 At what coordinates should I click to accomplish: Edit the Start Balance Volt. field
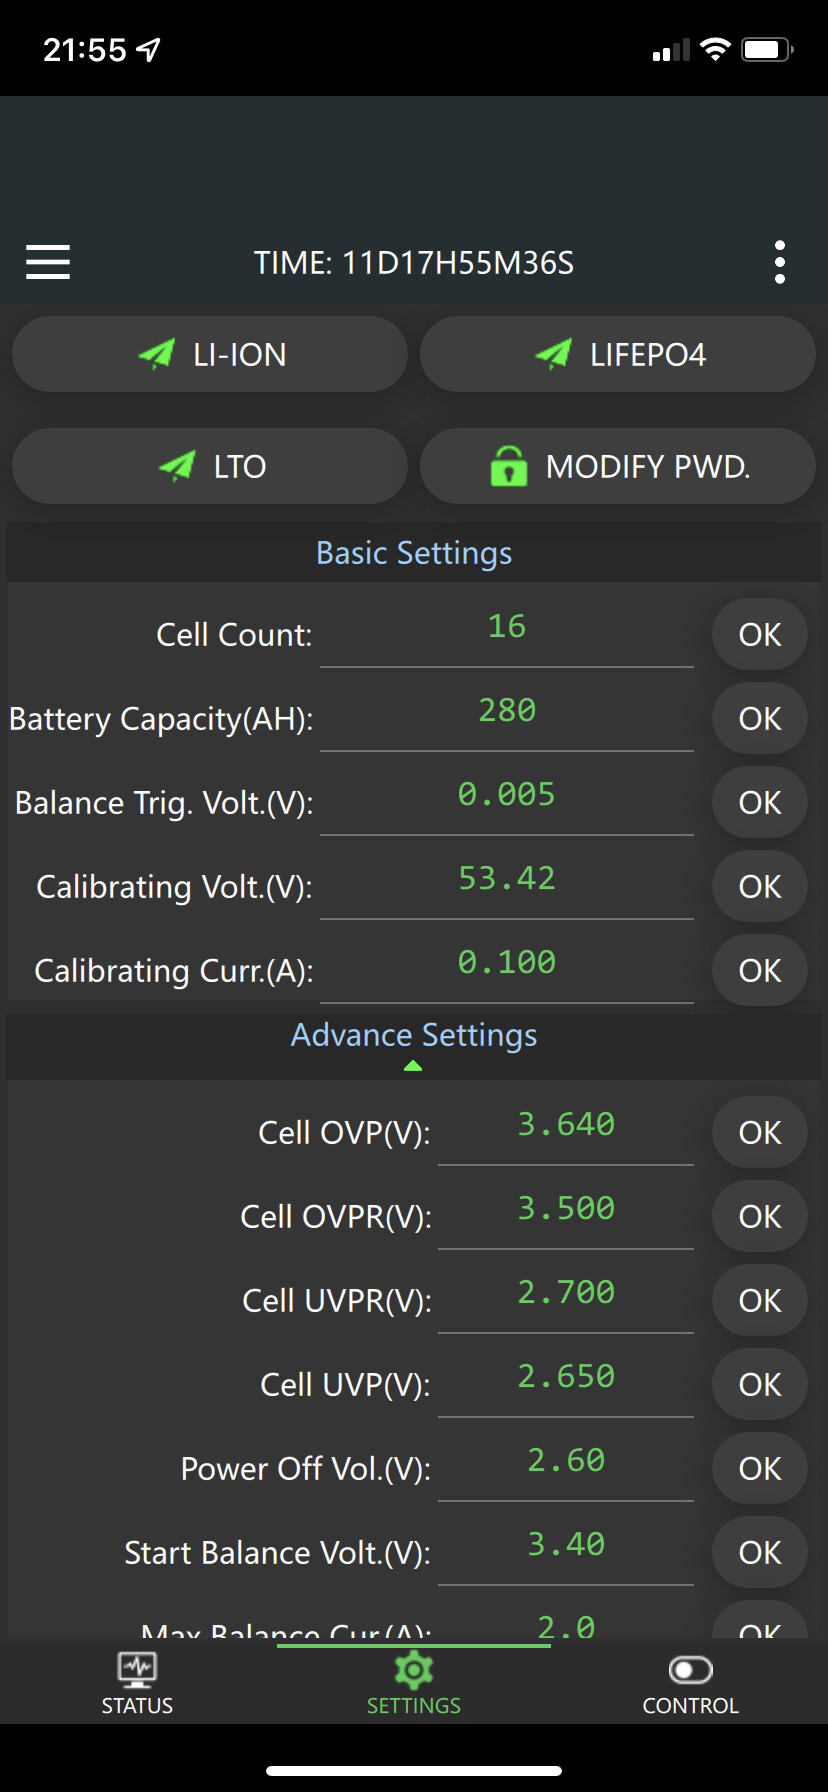pyautogui.click(x=566, y=1546)
